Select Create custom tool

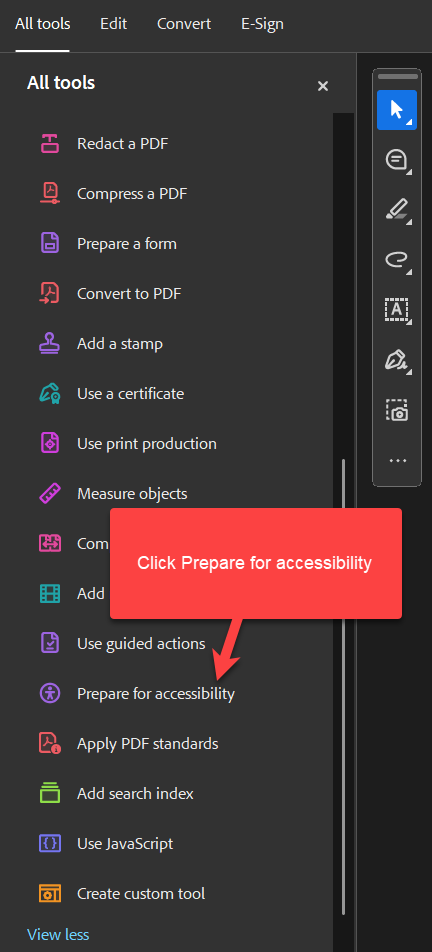click(141, 894)
